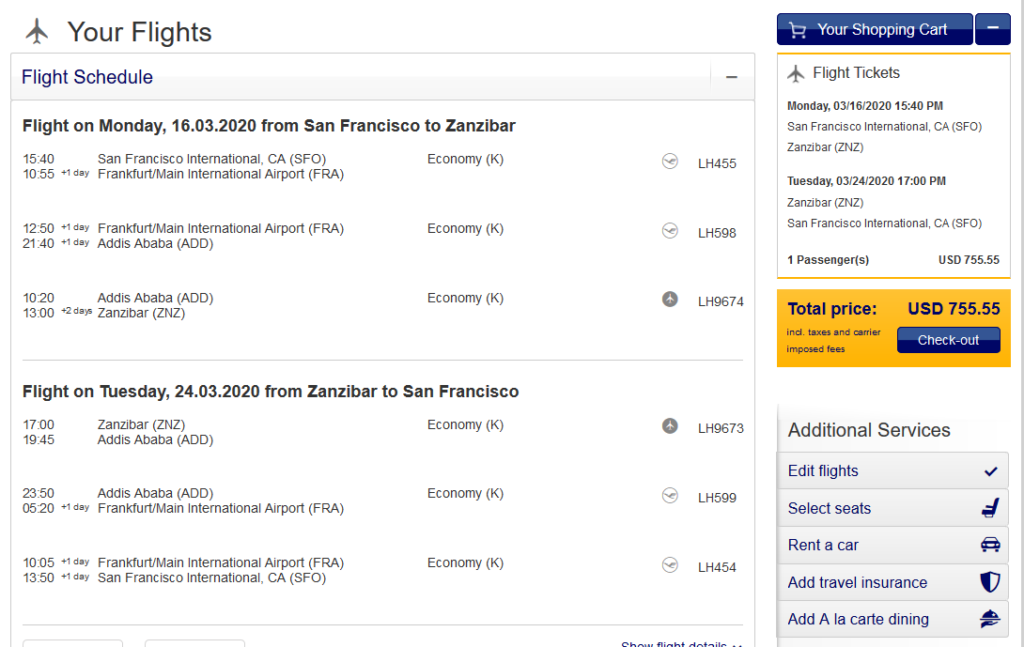
Task: Open the Select seats option
Action: click(x=893, y=508)
